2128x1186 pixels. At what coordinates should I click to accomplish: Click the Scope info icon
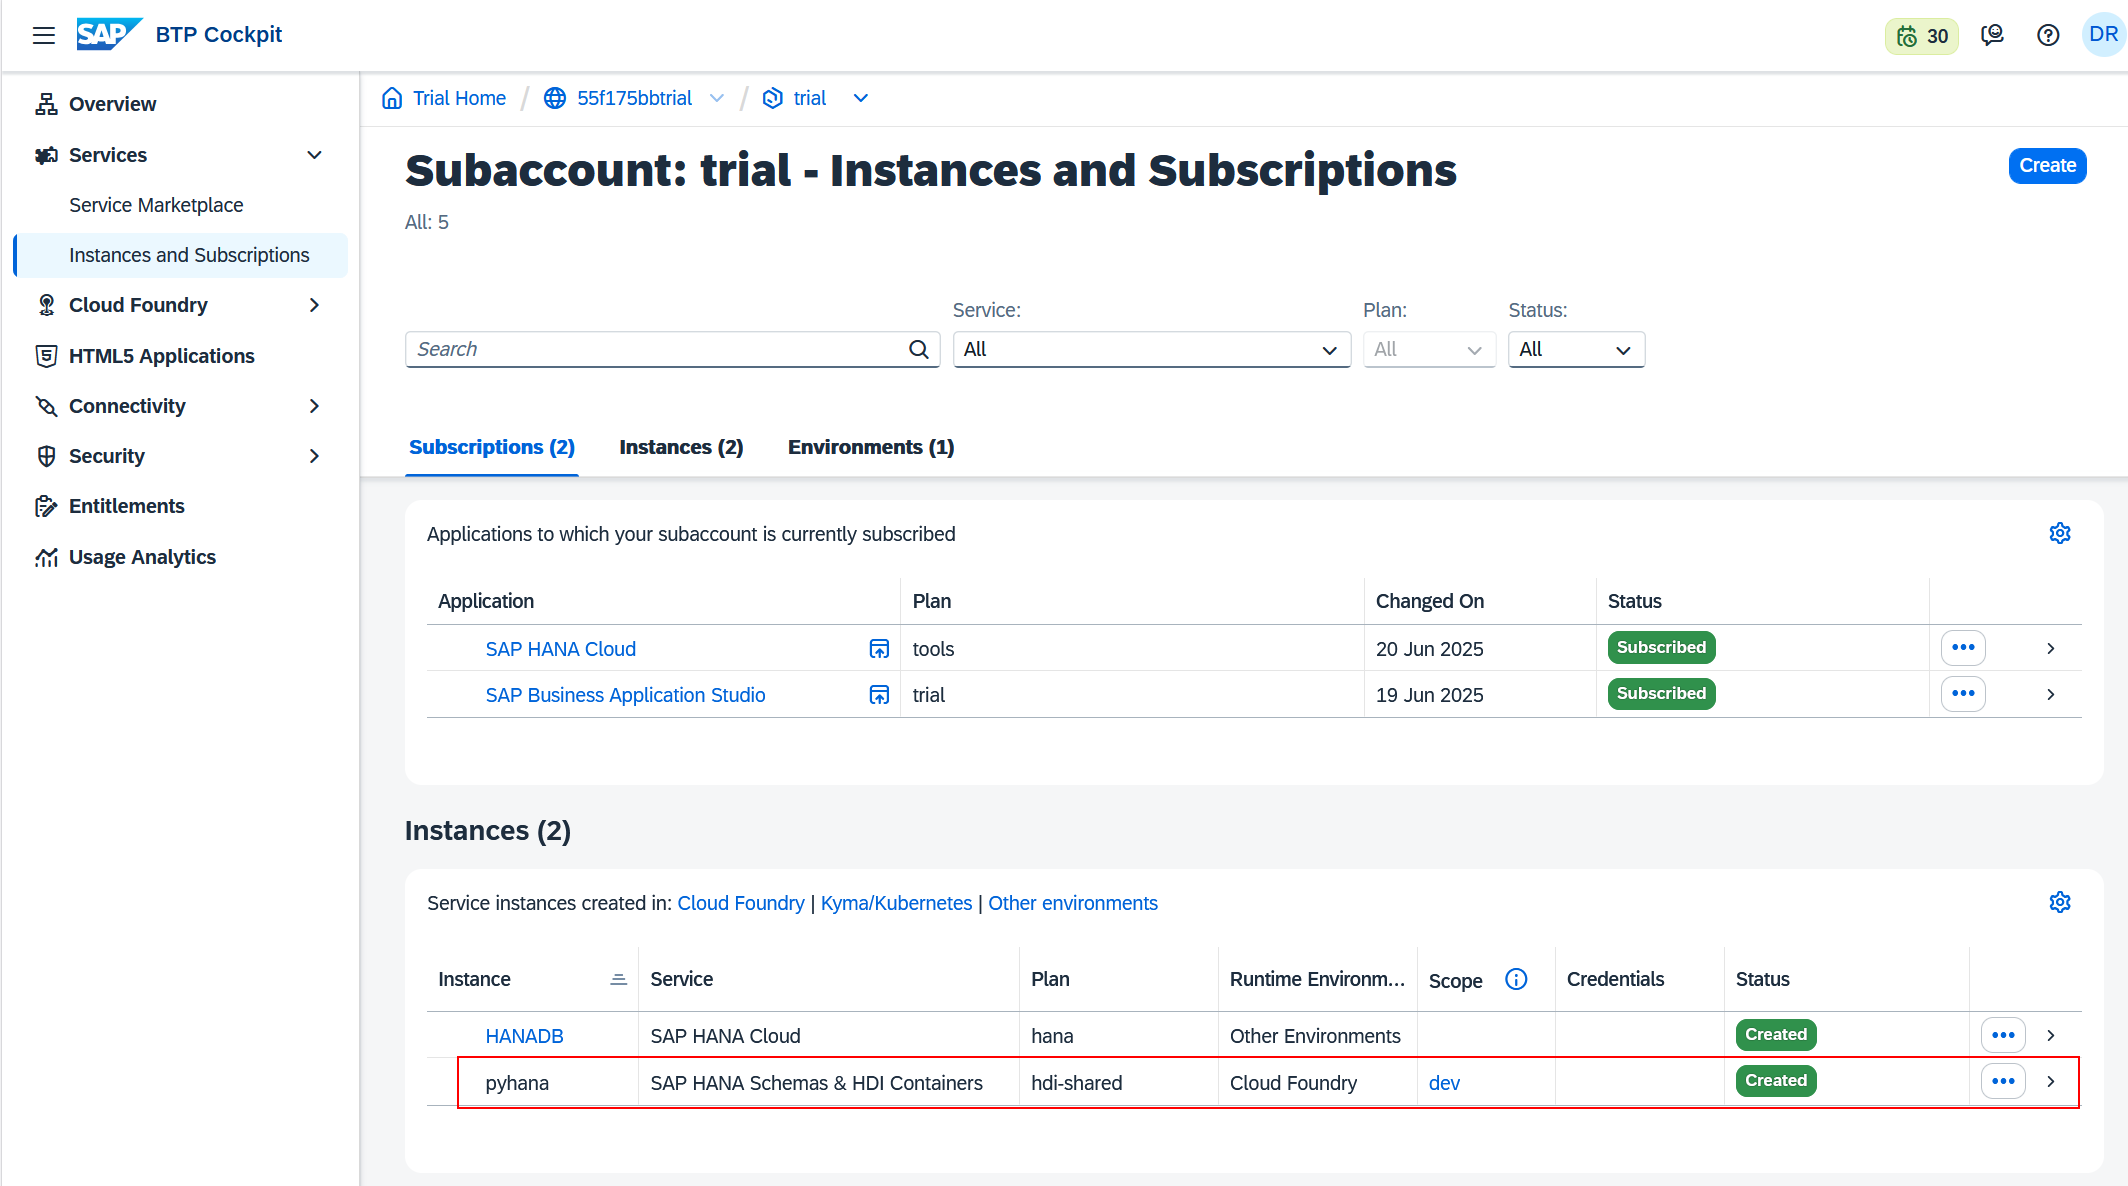click(1516, 979)
